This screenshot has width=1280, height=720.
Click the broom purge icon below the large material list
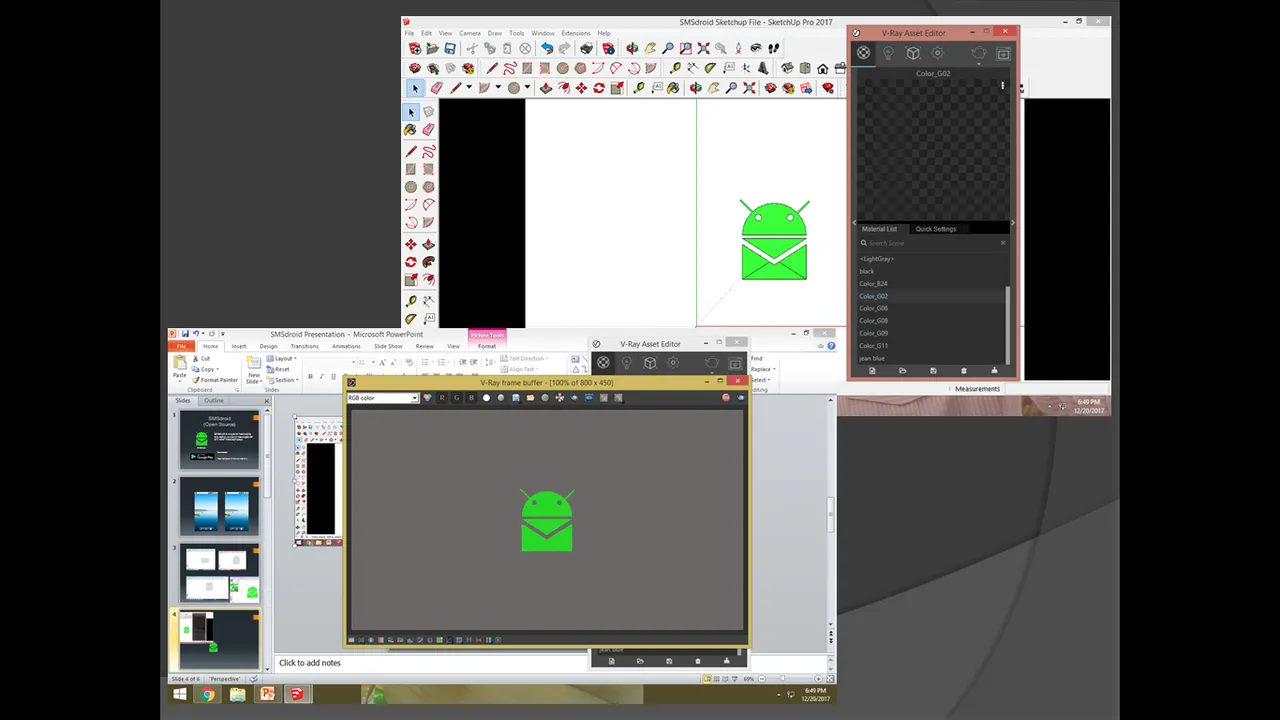click(x=994, y=371)
